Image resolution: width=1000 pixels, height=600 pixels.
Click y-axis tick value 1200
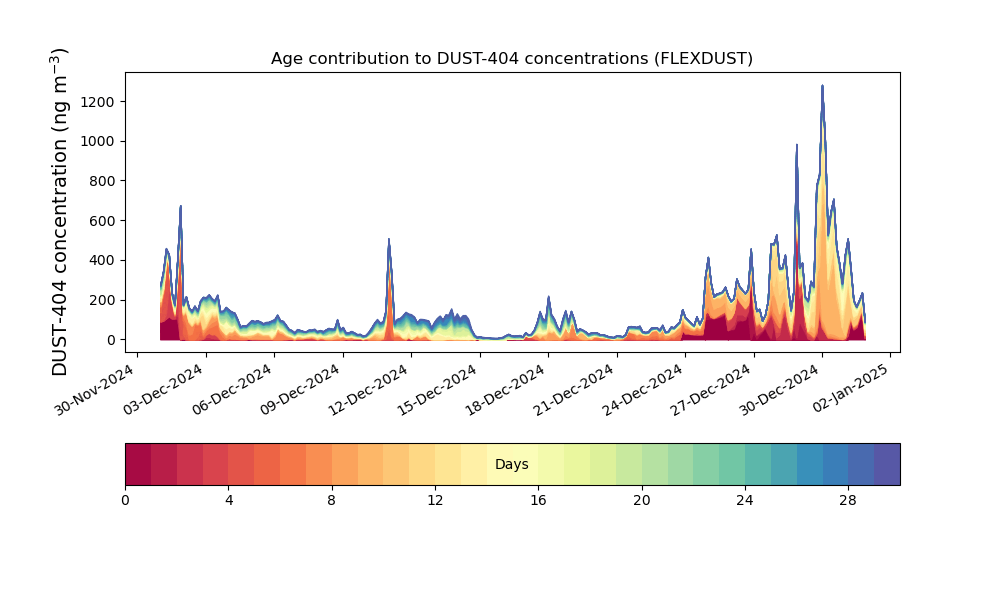coord(98,102)
